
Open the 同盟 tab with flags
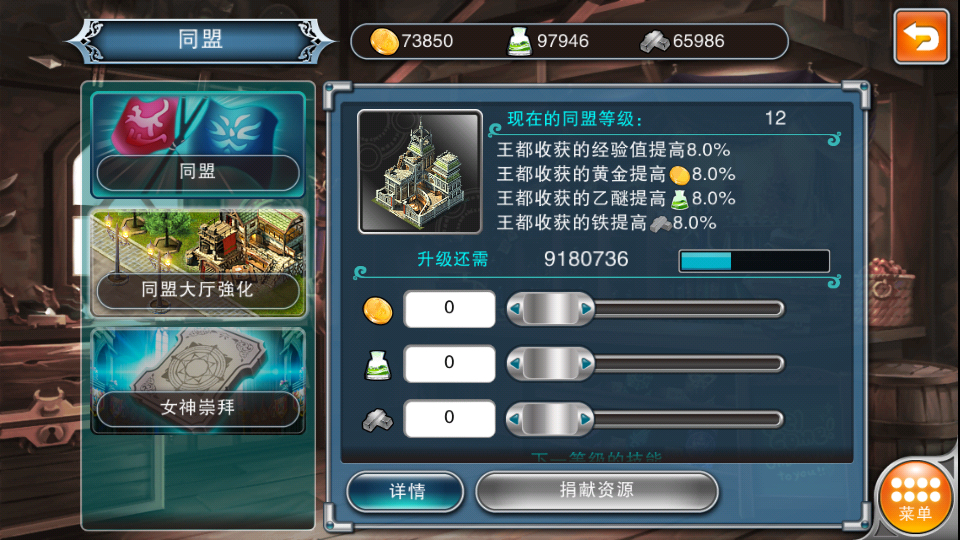pos(198,144)
